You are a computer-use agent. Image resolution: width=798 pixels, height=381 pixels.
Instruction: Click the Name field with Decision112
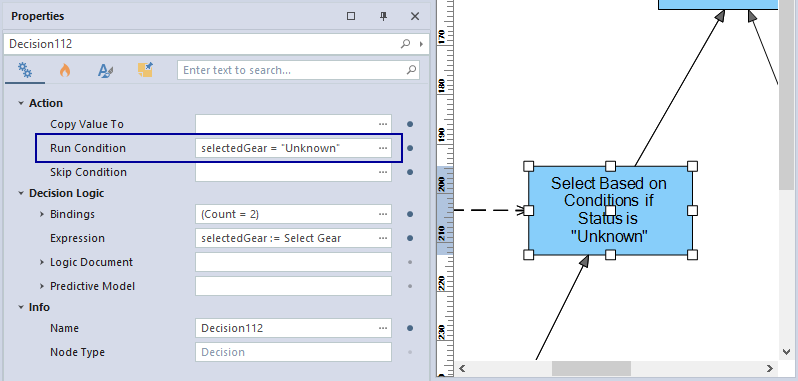pos(293,328)
